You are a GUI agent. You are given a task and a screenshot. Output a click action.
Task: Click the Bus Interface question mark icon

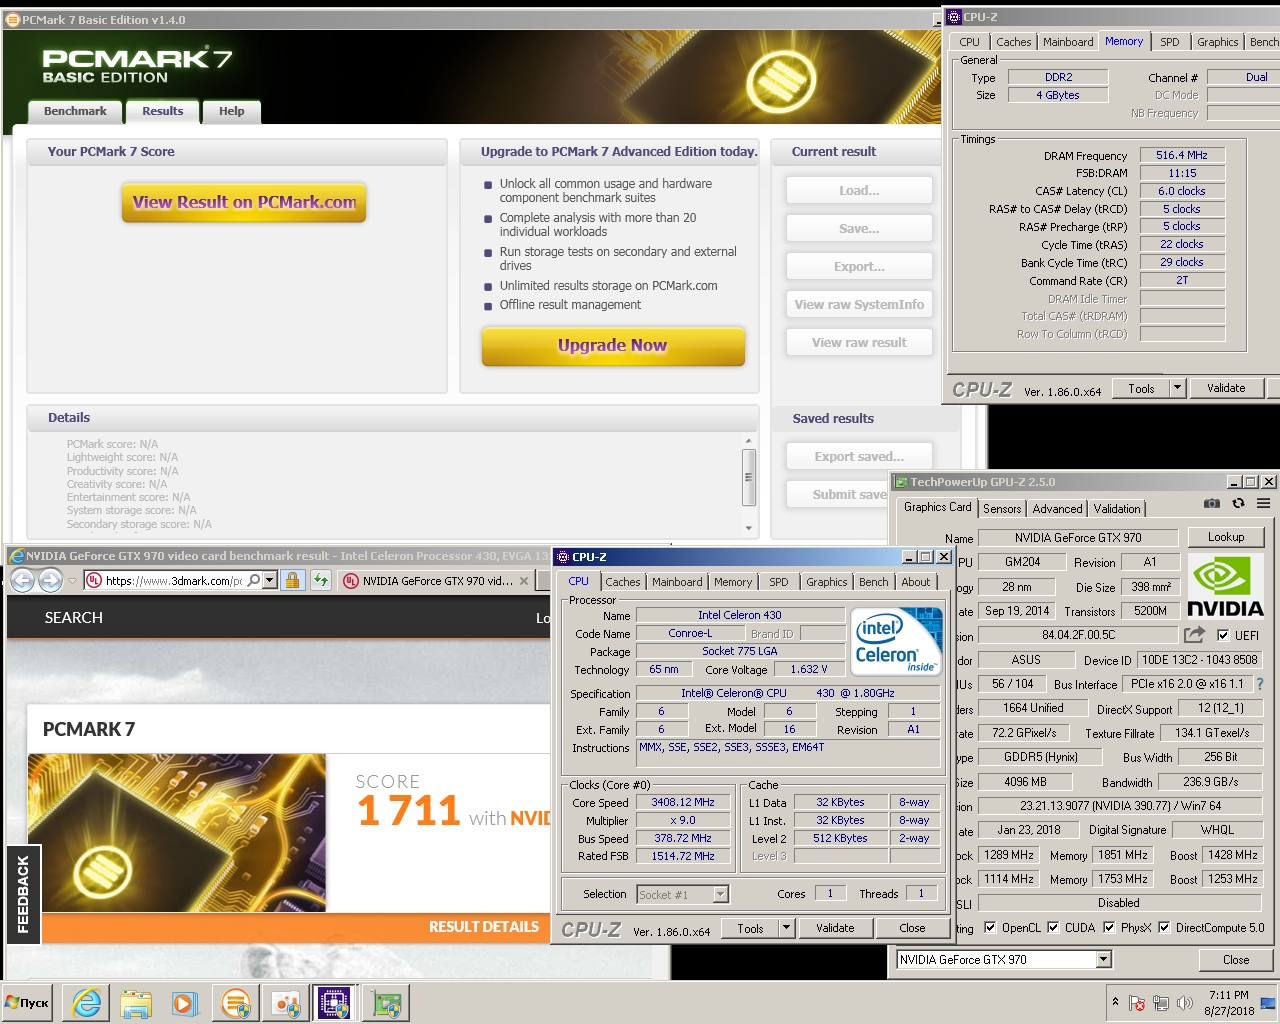pos(1260,685)
